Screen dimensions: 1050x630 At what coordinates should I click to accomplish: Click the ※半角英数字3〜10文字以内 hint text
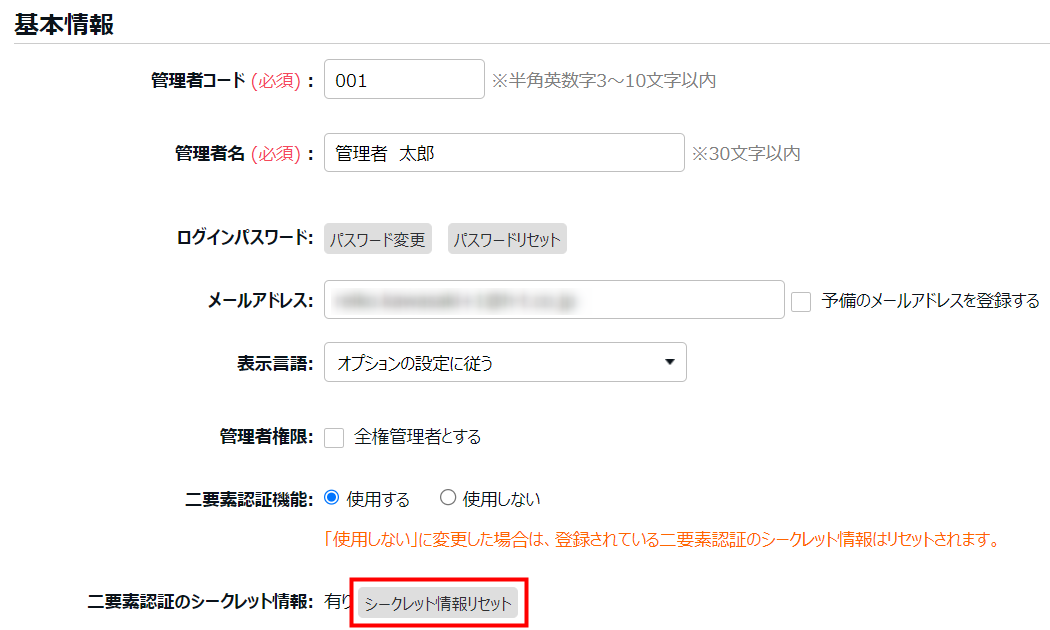coord(604,81)
